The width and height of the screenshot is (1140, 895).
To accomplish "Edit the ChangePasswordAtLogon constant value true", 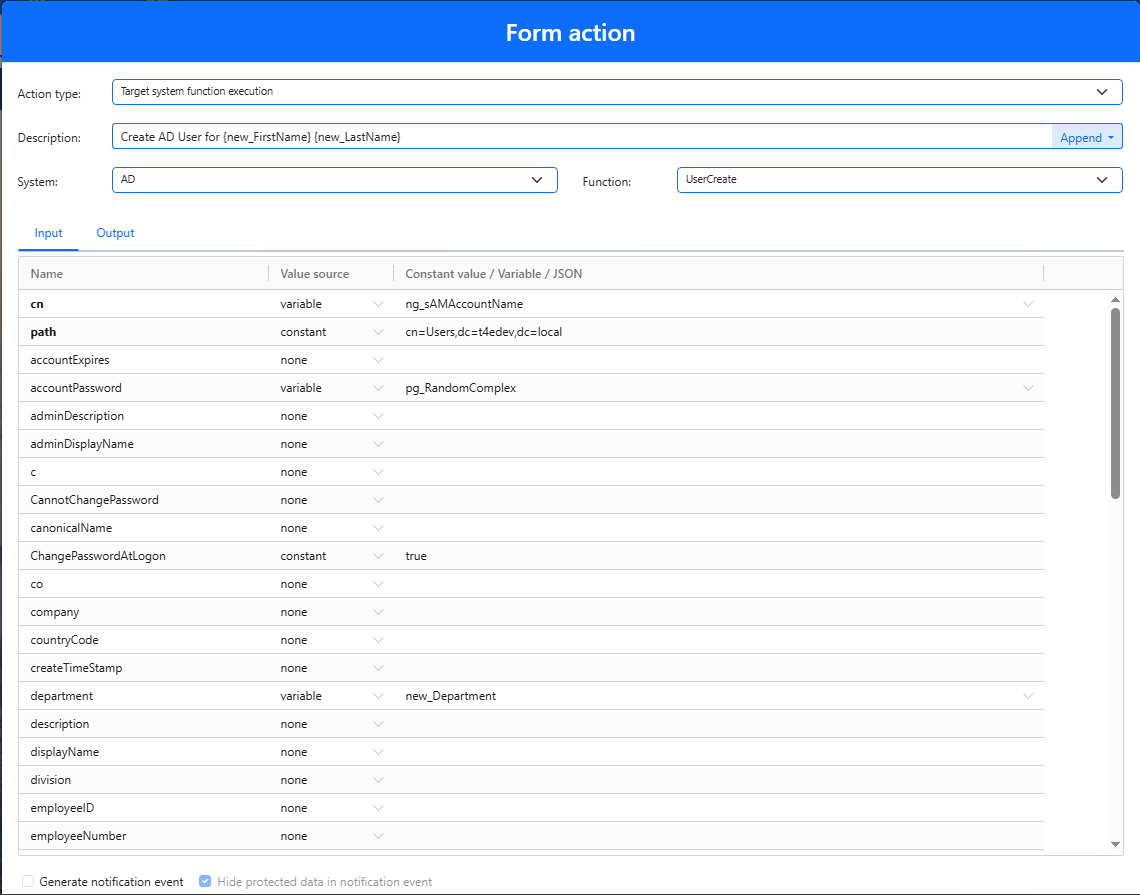I will pos(718,556).
